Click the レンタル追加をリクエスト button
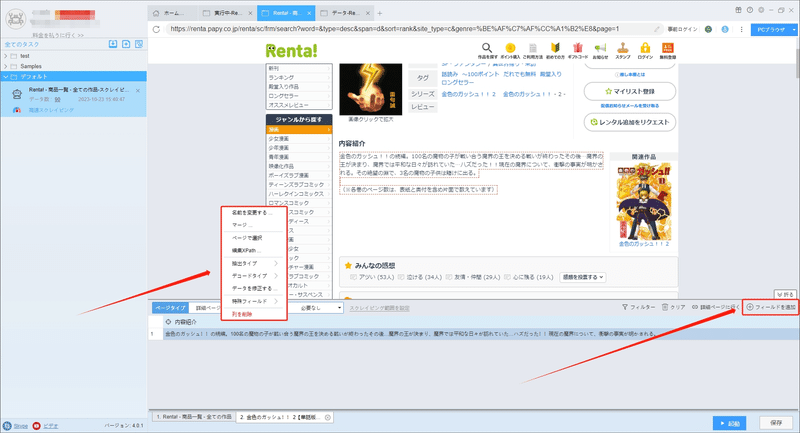The height and width of the screenshot is (433, 800). click(630, 122)
